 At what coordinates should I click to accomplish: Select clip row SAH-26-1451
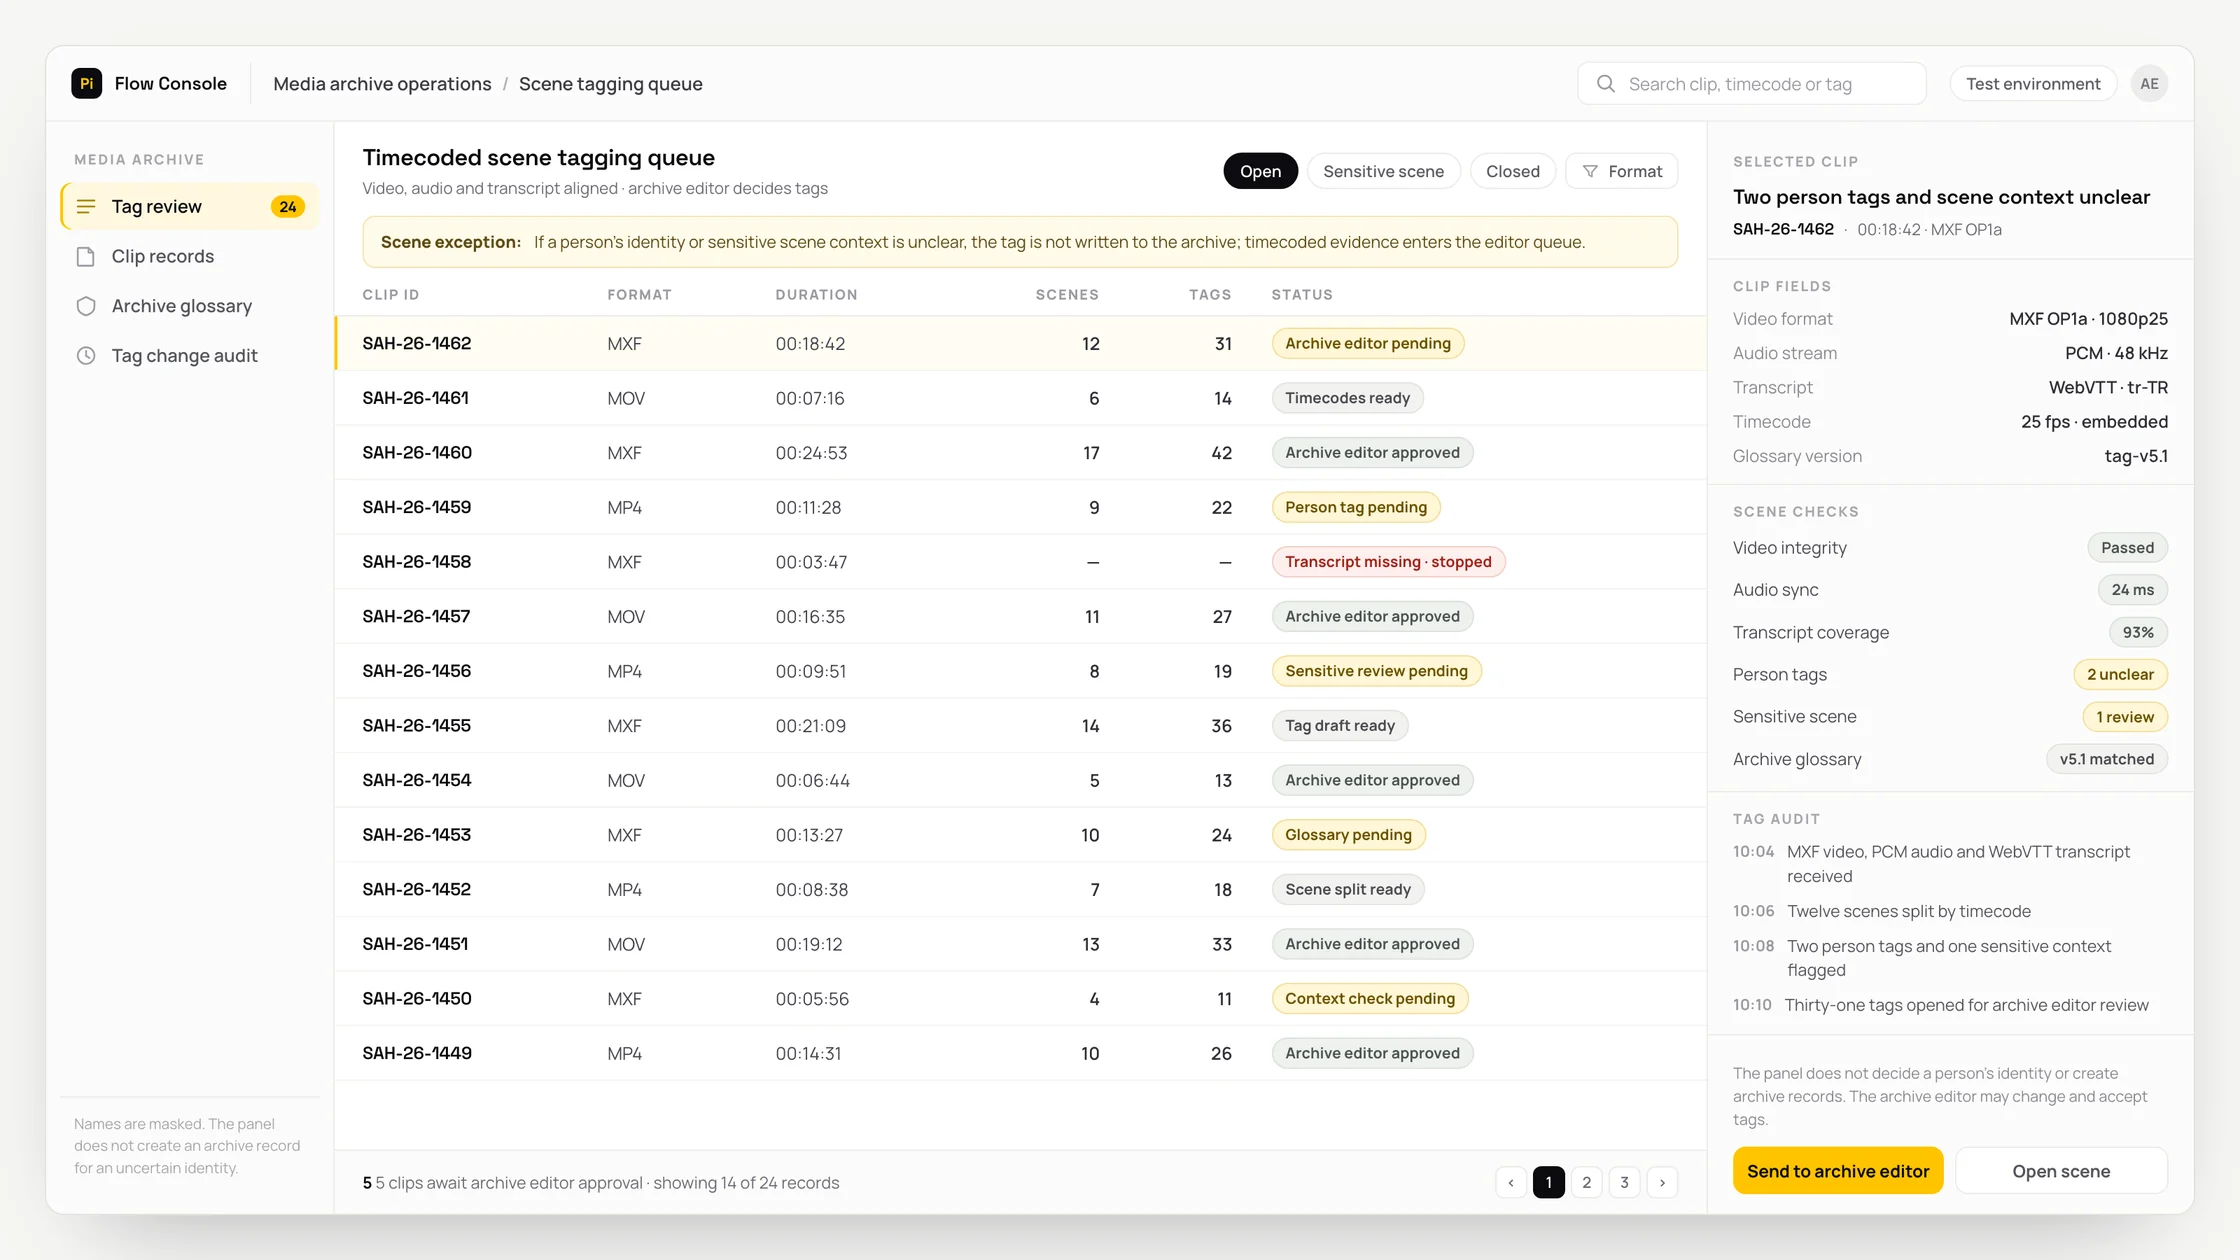click(x=1020, y=944)
